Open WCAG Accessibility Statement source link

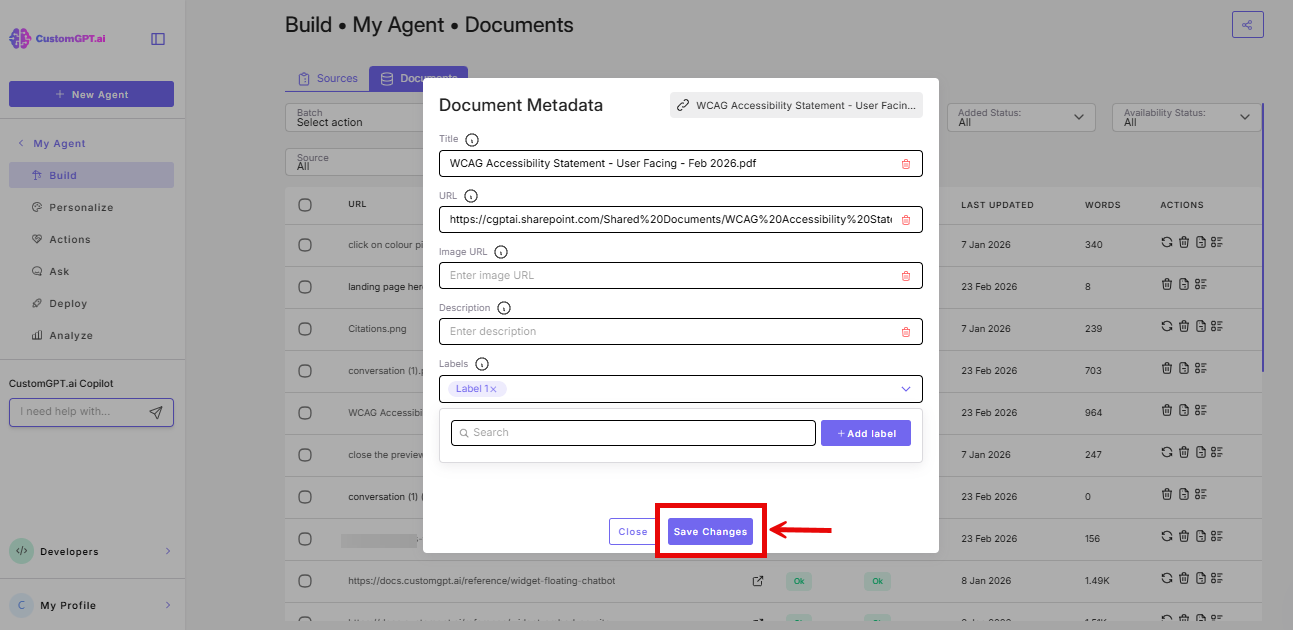tap(795, 105)
